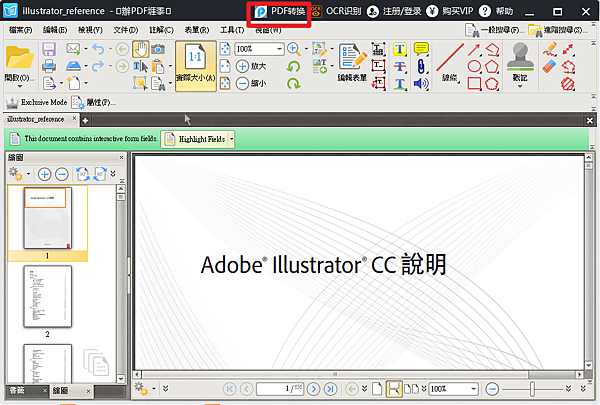Image resolution: width=600 pixels, height=405 pixels.
Task: Pick the red line drawing tool
Action: click(450, 58)
